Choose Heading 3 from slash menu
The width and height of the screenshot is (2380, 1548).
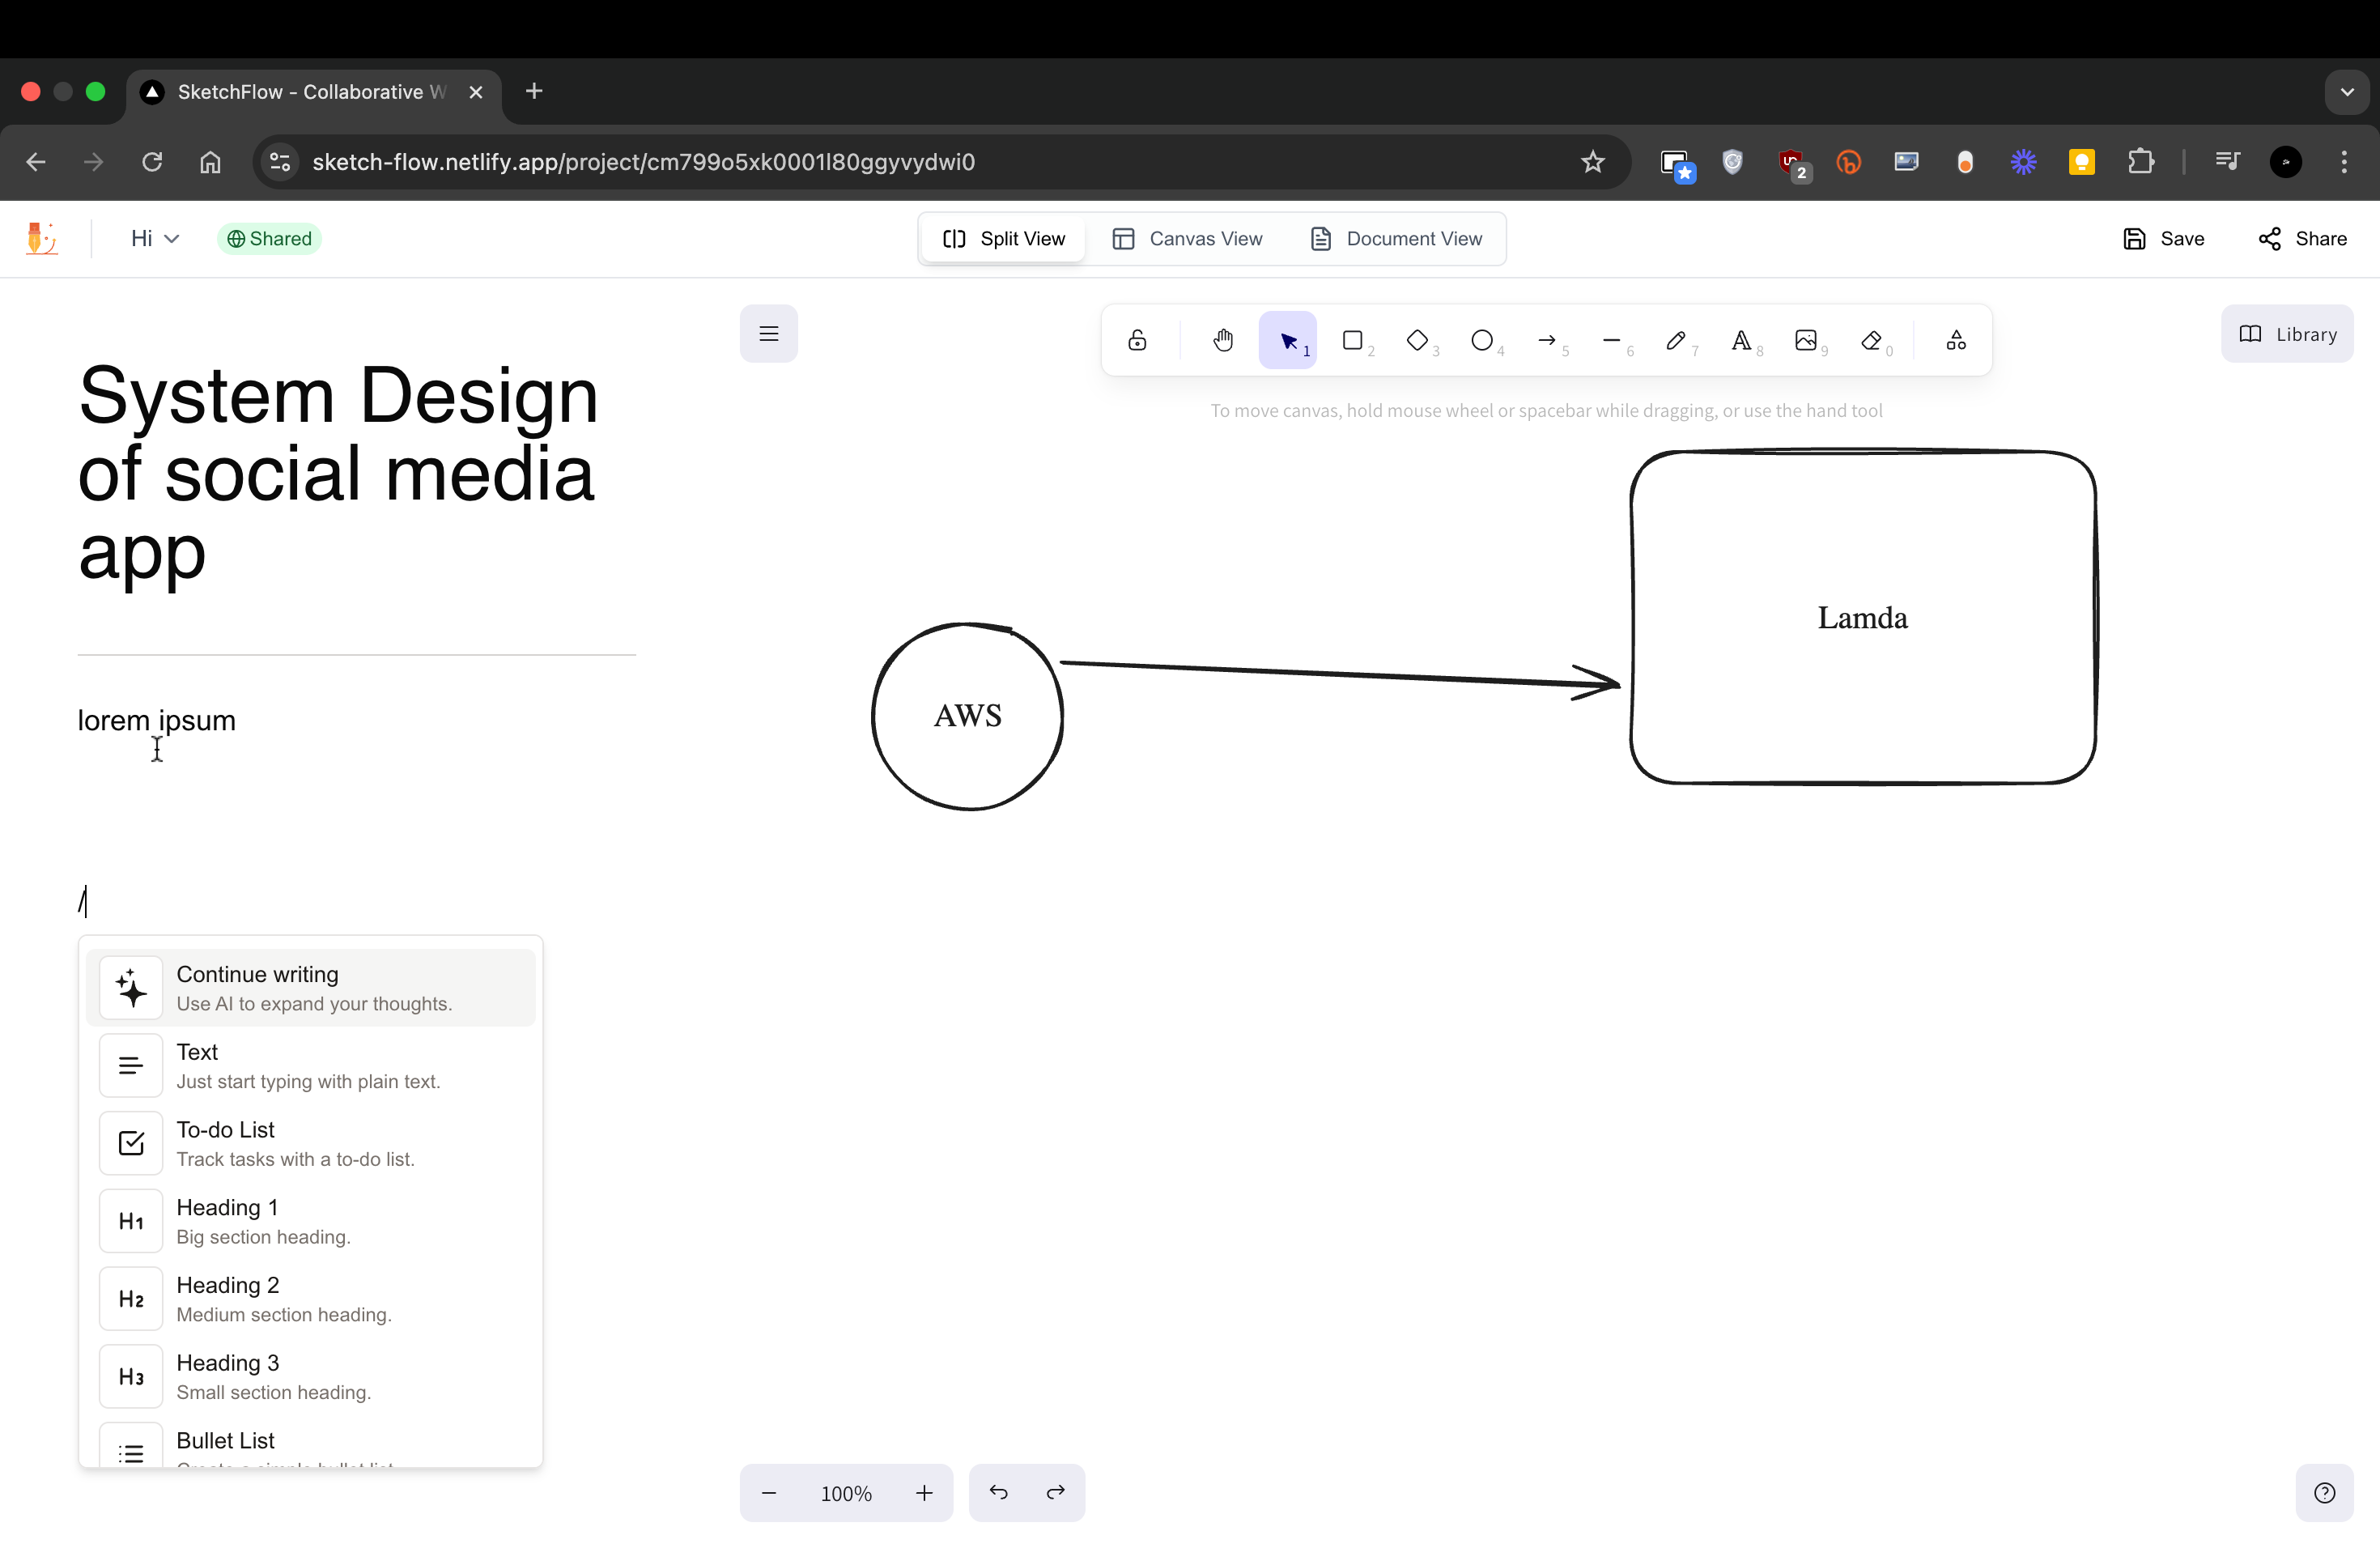click(x=311, y=1377)
